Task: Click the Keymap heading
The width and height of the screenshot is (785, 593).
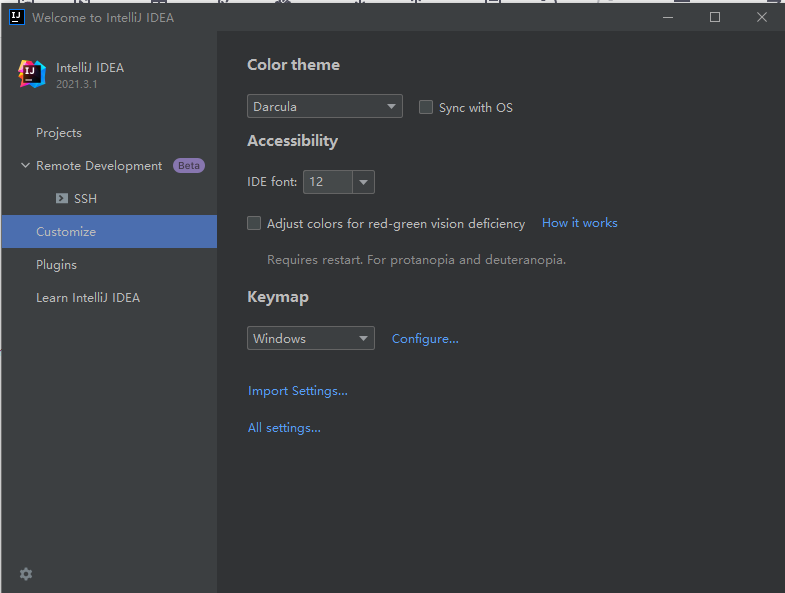Action: [278, 297]
